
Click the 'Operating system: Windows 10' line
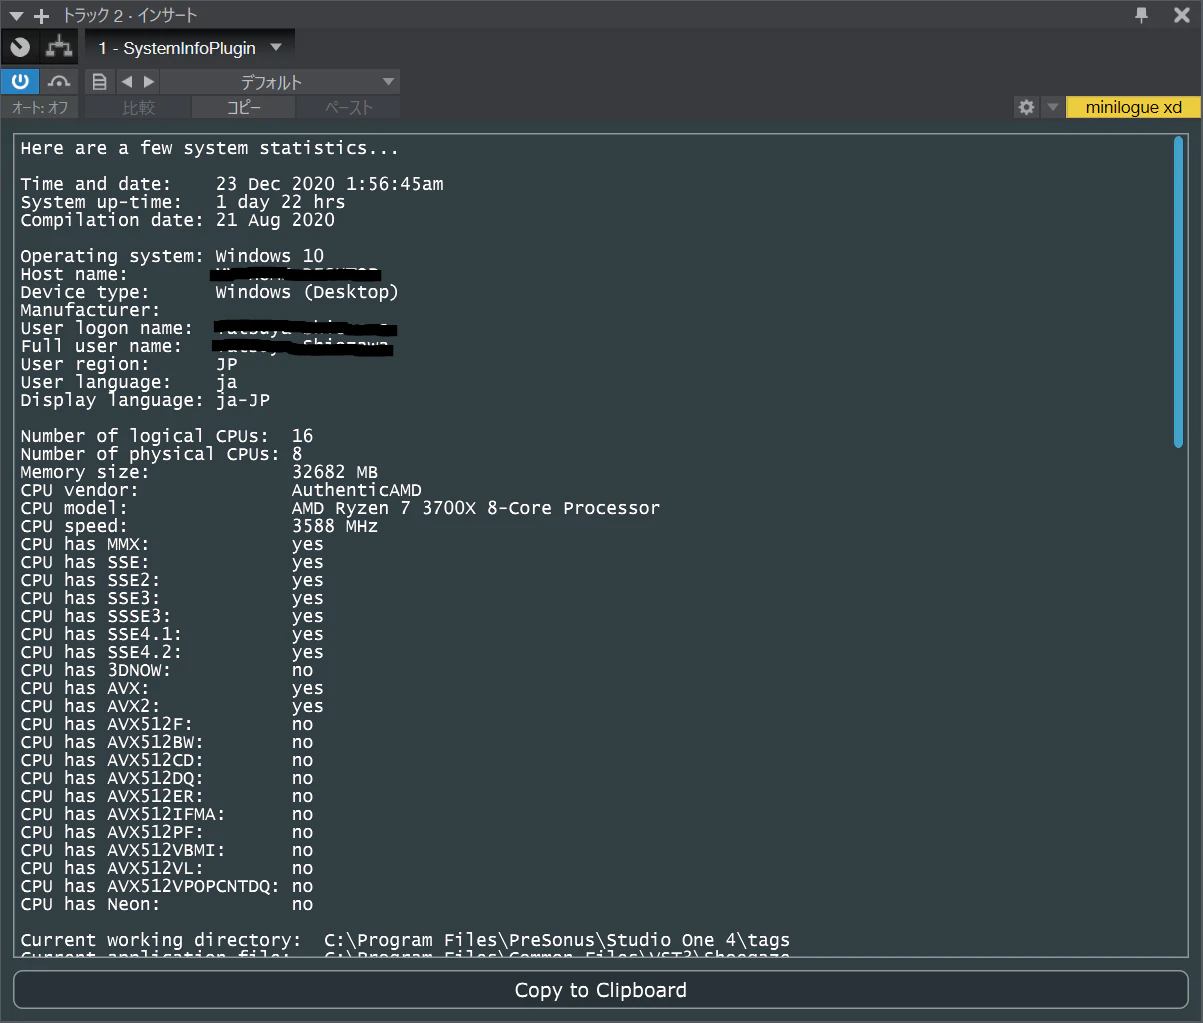(172, 256)
